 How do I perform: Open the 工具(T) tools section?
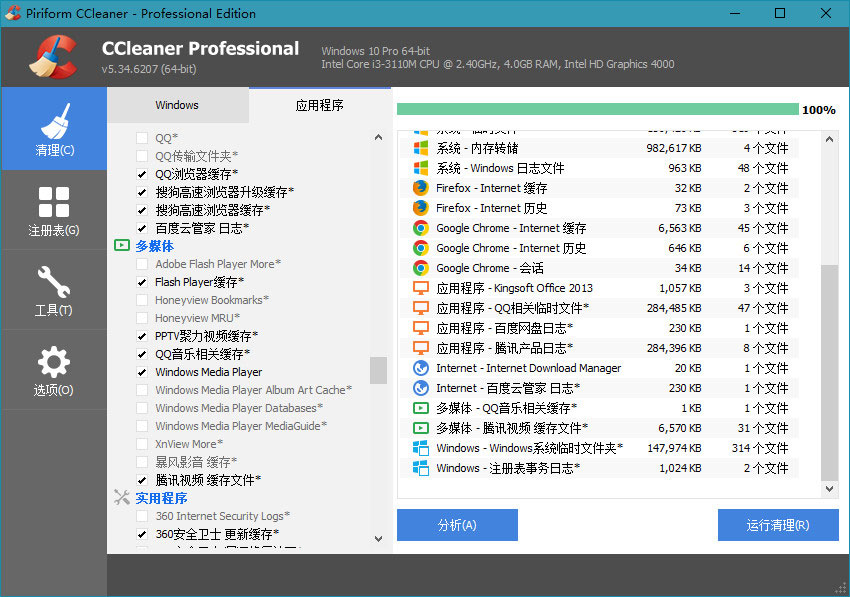click(x=54, y=290)
